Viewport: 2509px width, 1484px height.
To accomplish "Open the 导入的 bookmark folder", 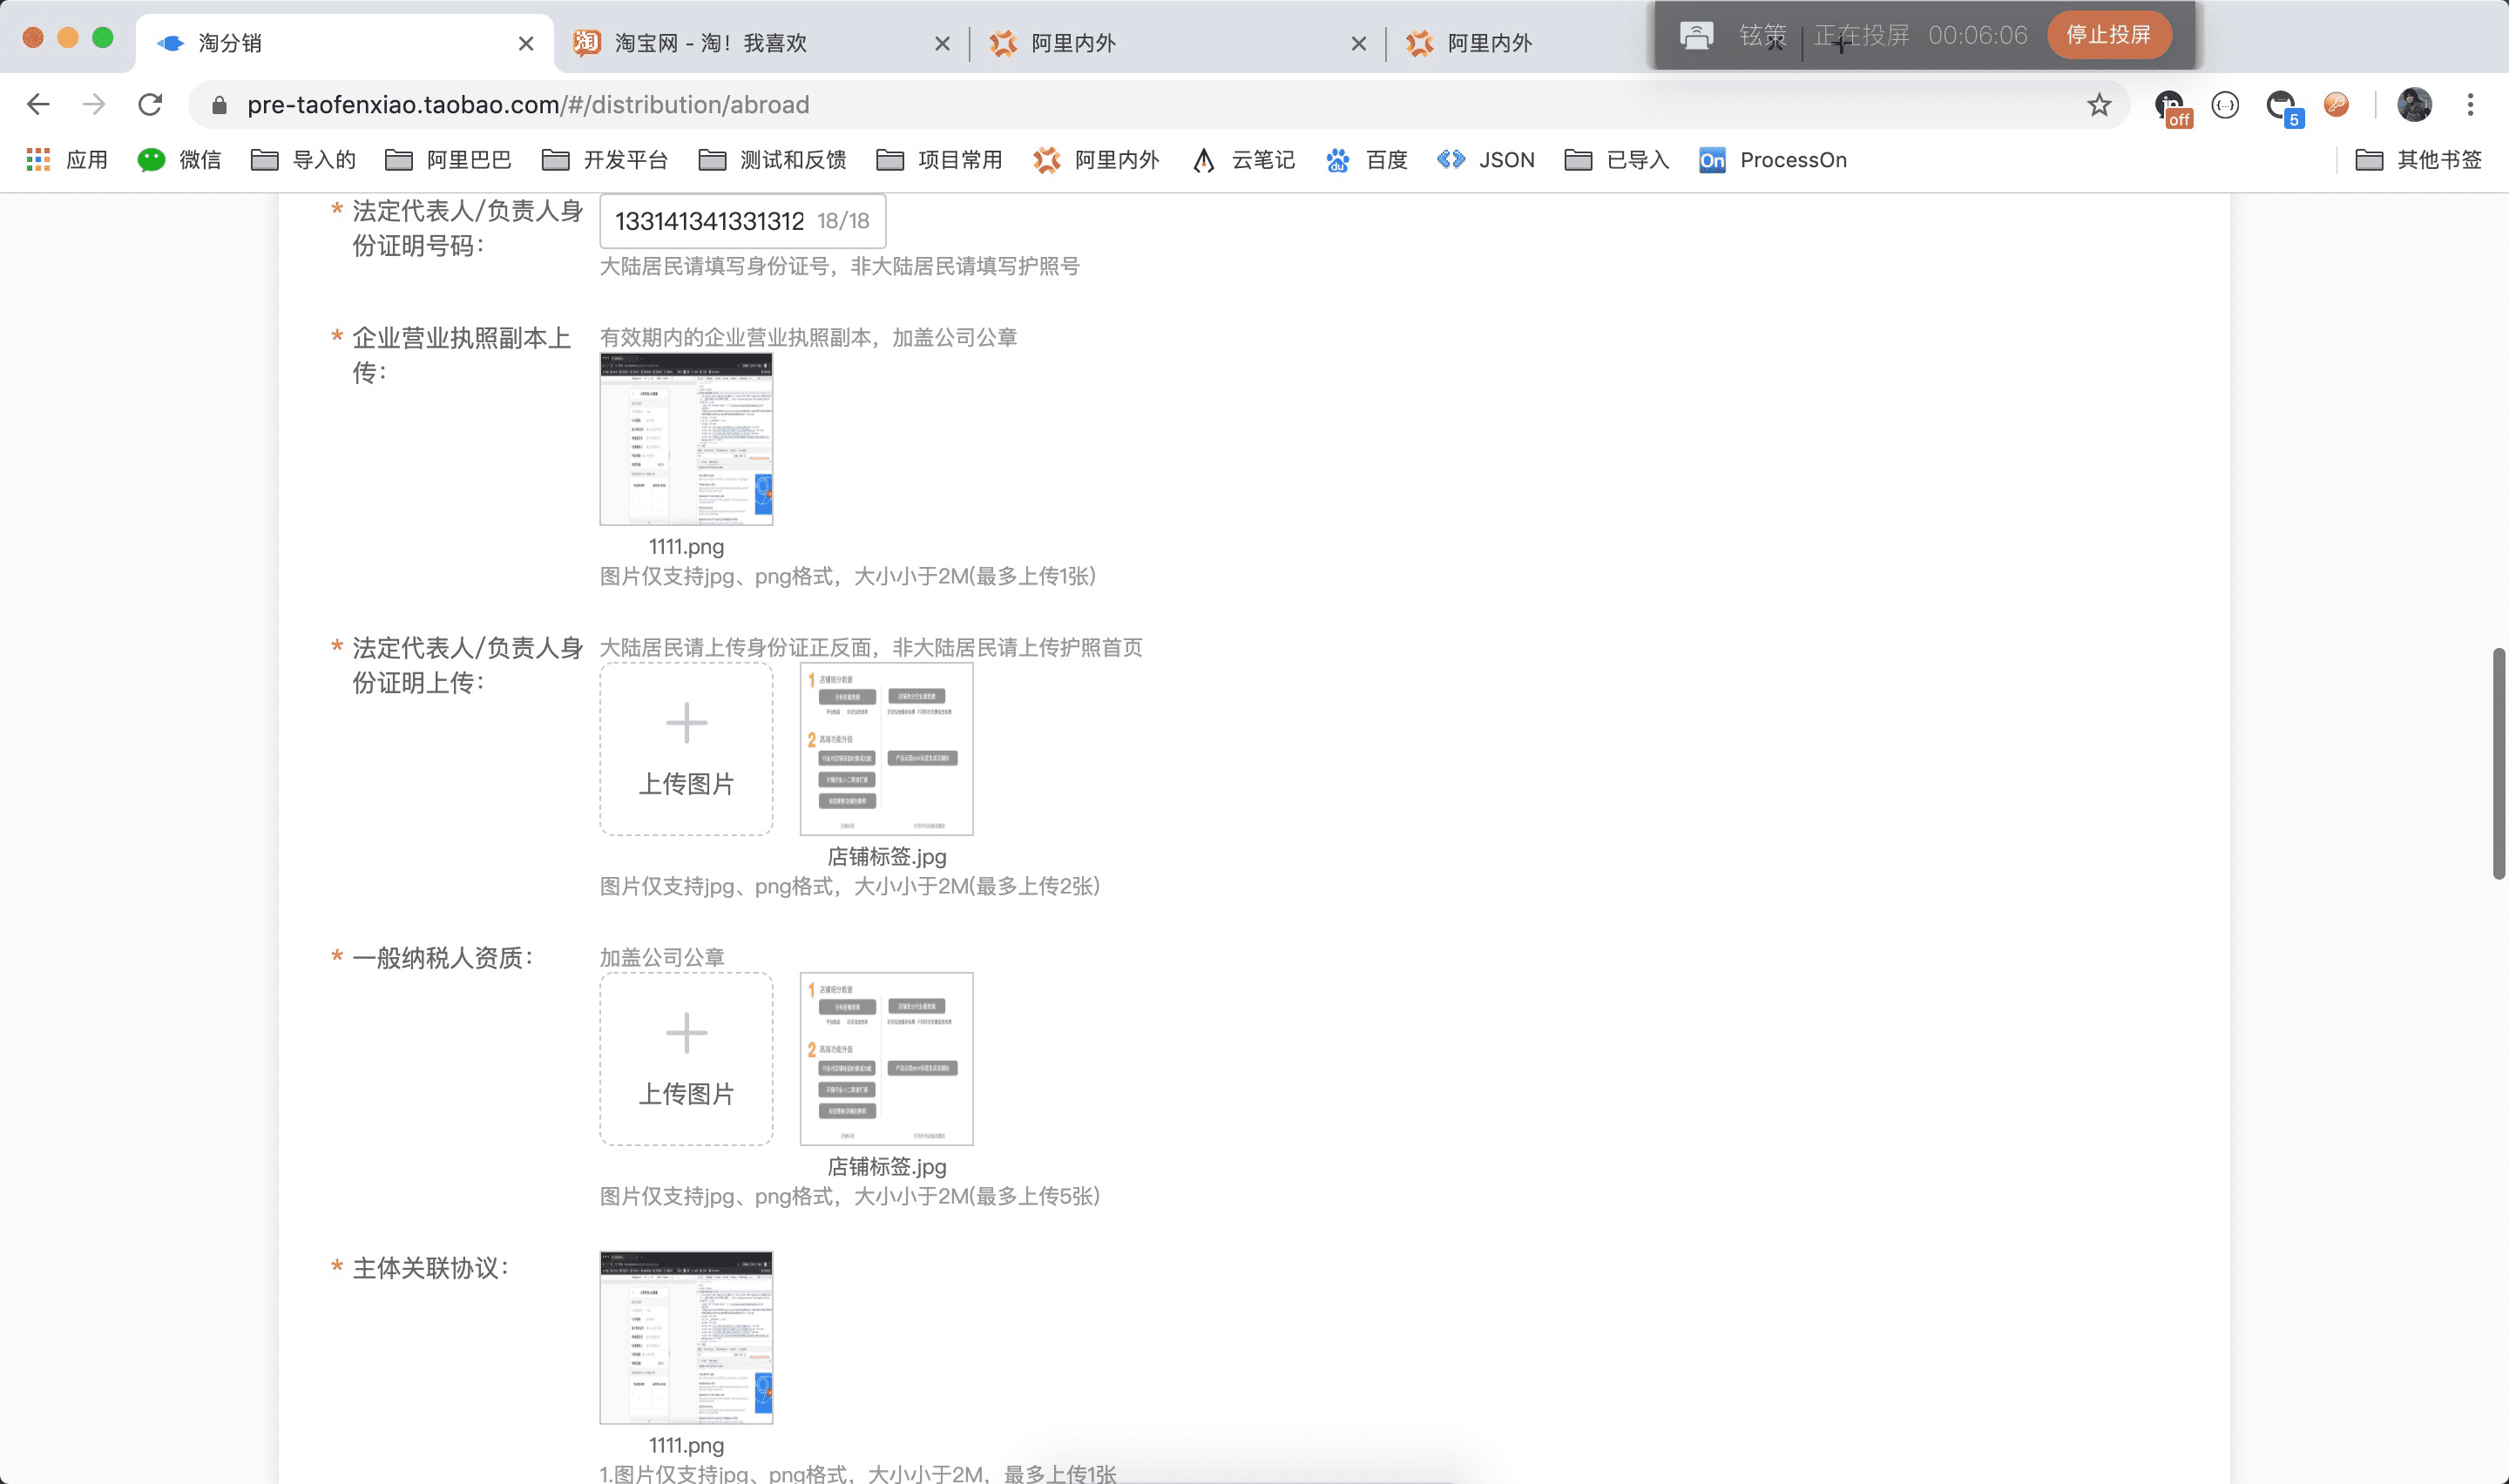I will pyautogui.click(x=303, y=160).
